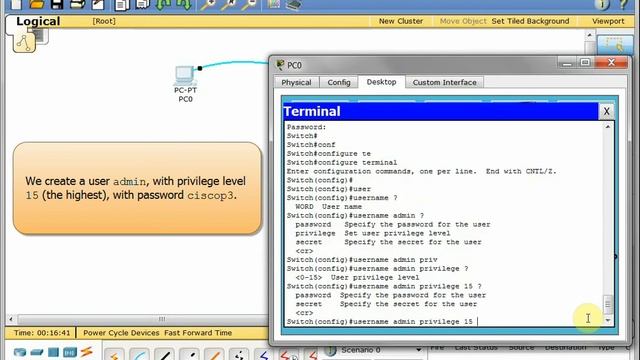The height and width of the screenshot is (360, 640).
Task: Open the Custom Devices Dialog icon
Action: click(x=293, y=4)
